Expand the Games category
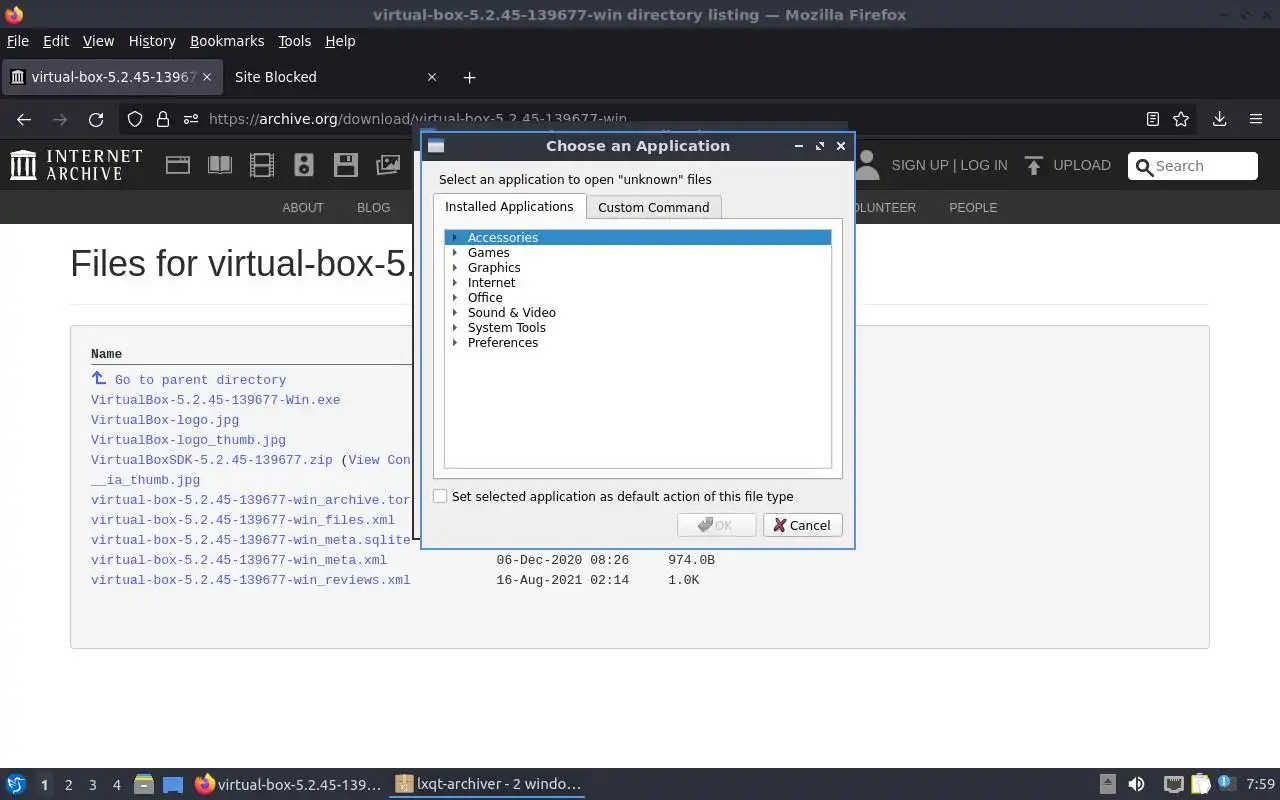The width and height of the screenshot is (1280, 800). (x=454, y=252)
